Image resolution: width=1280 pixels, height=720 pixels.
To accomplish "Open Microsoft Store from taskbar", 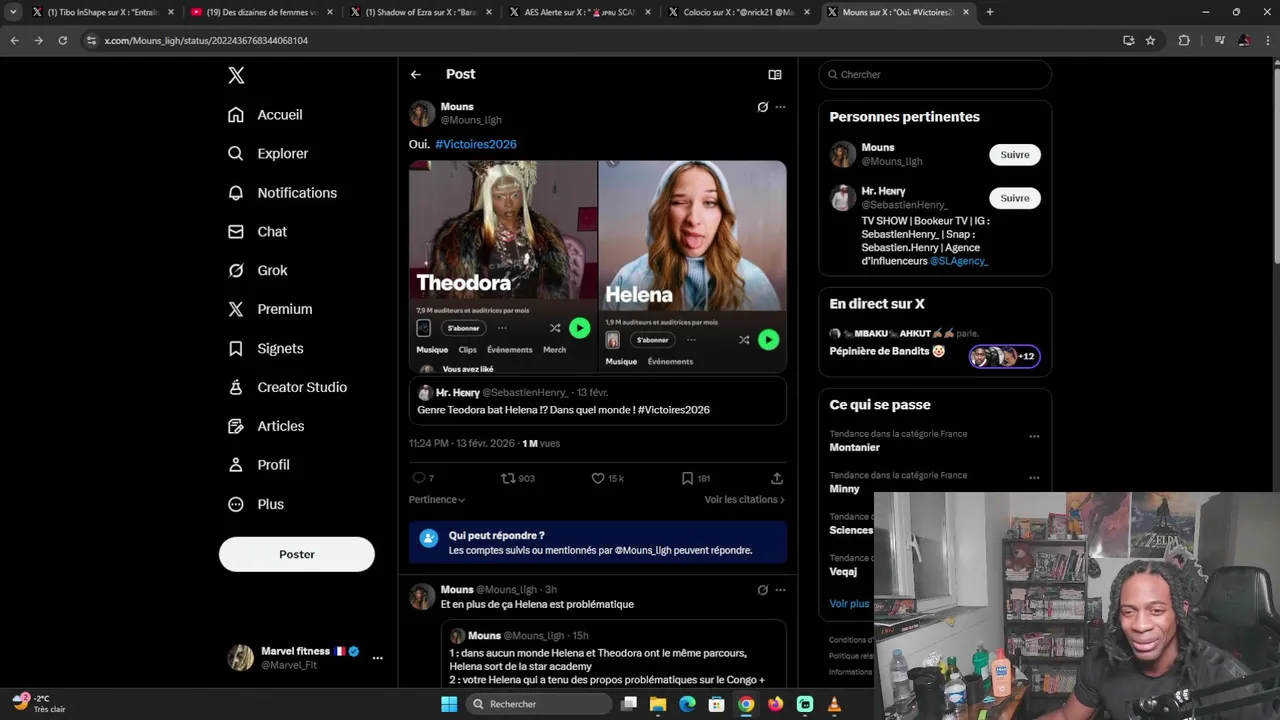I will [717, 704].
